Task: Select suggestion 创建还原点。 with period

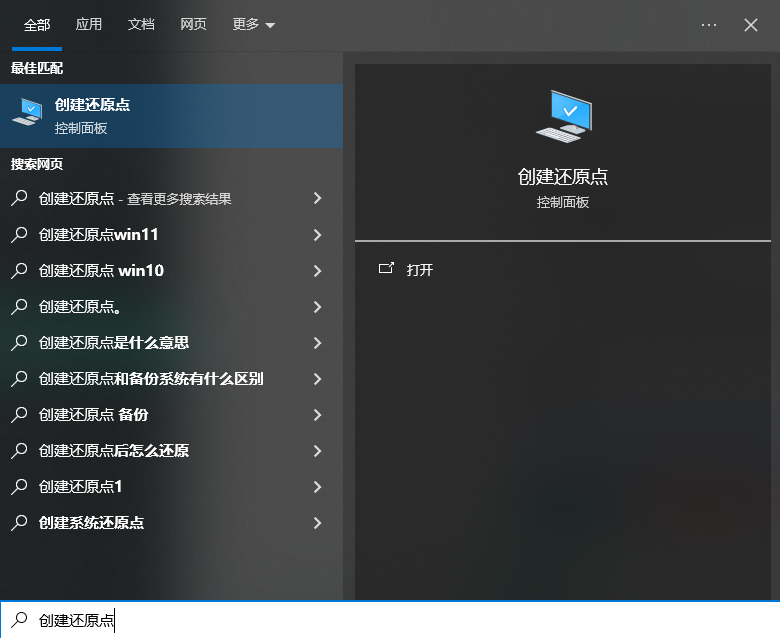Action: [x=171, y=307]
